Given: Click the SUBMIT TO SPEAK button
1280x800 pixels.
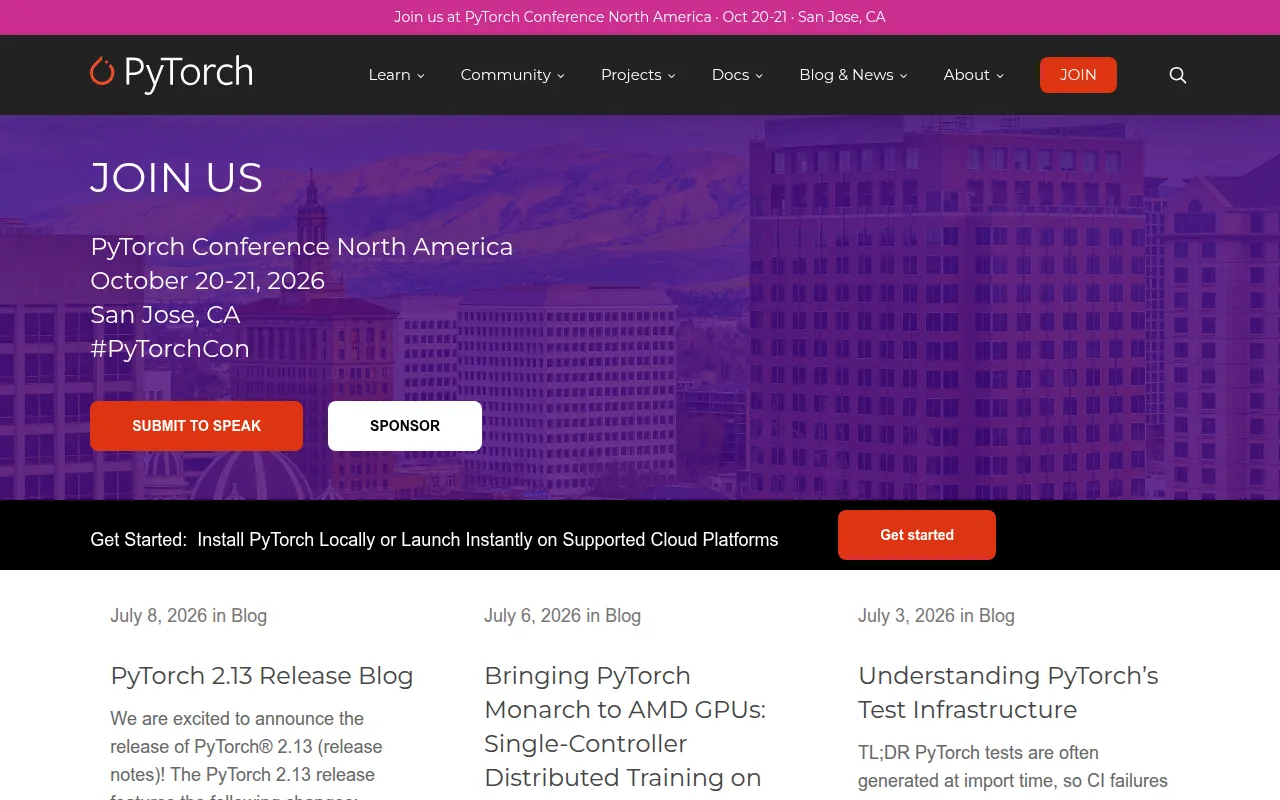Looking at the screenshot, I should tap(196, 426).
